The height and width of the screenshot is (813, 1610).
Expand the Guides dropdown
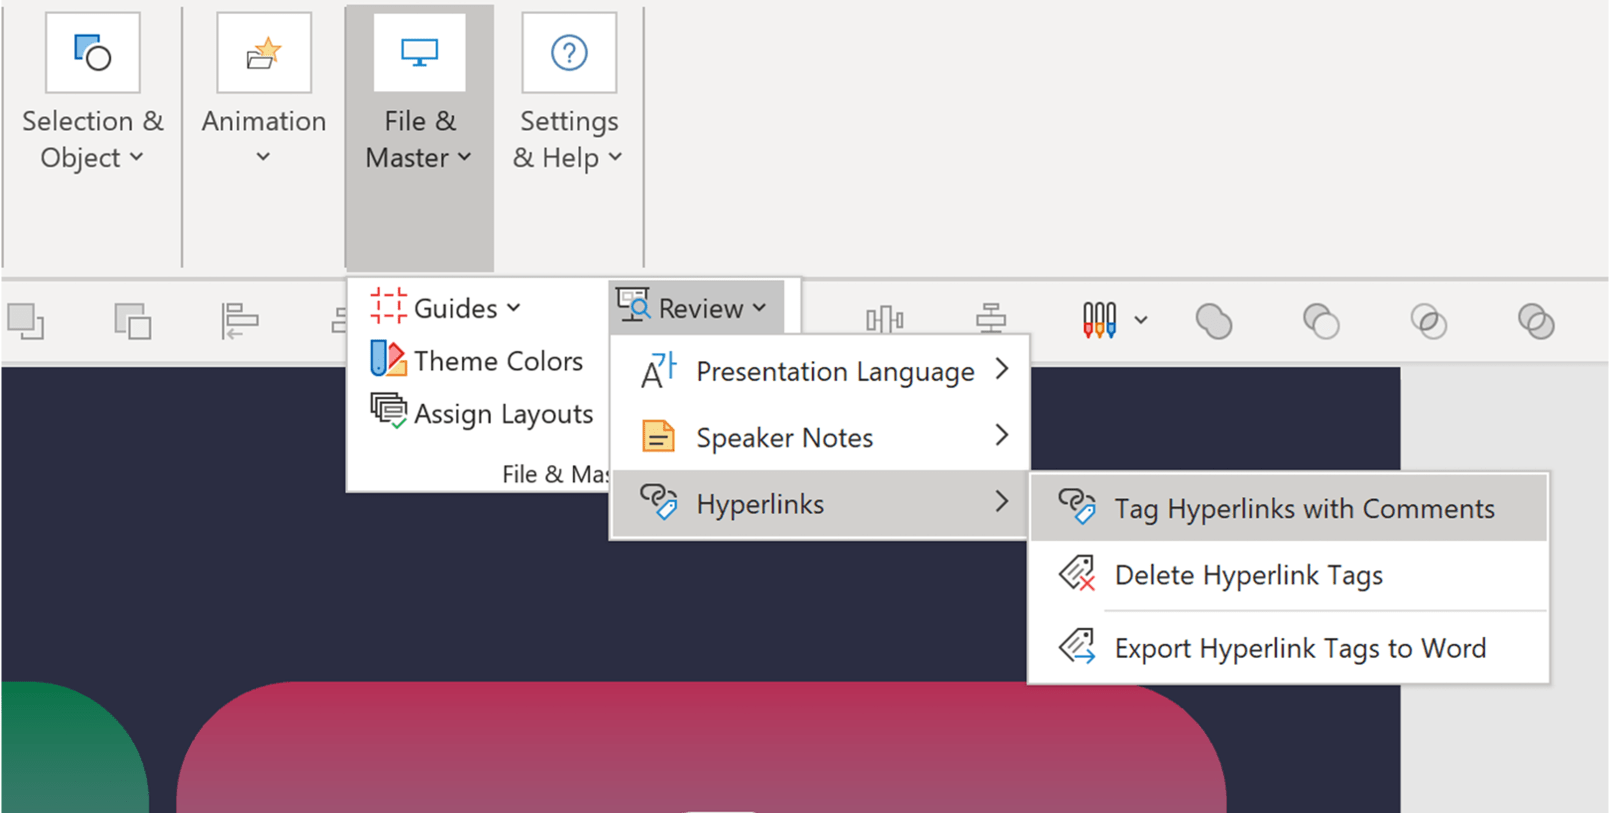point(445,308)
